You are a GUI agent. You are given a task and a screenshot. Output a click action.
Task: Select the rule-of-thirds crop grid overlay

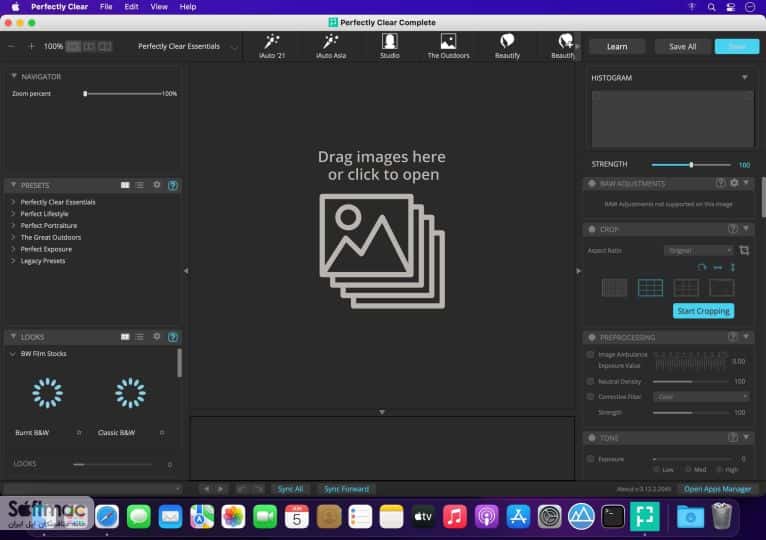point(650,288)
